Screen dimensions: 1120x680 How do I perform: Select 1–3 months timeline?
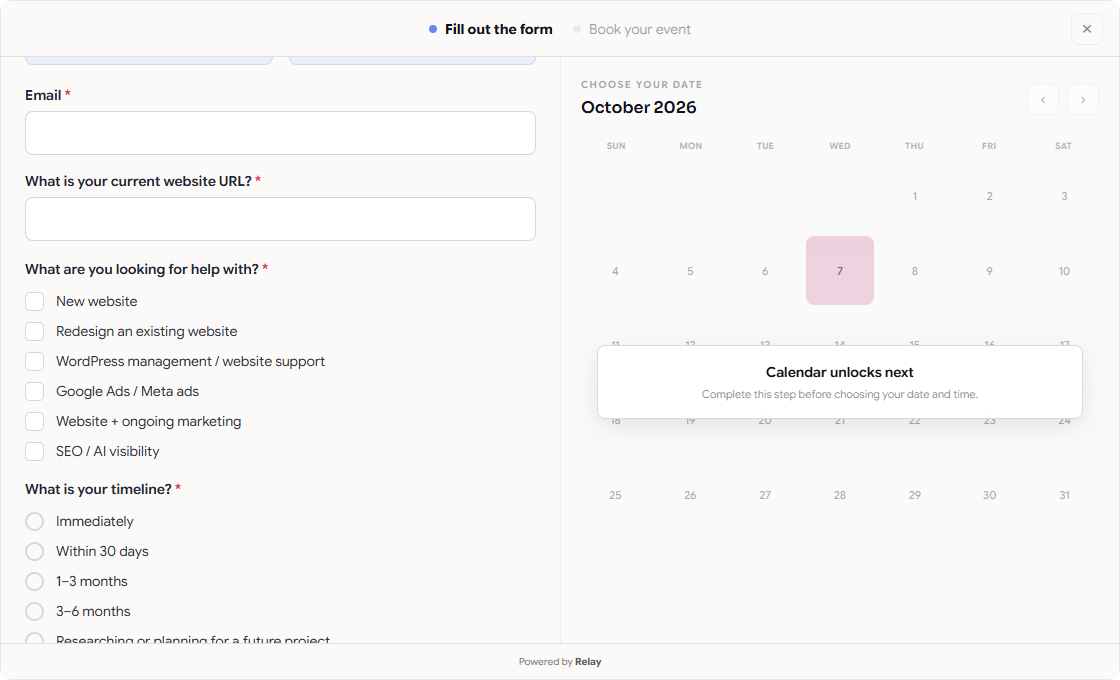click(34, 581)
